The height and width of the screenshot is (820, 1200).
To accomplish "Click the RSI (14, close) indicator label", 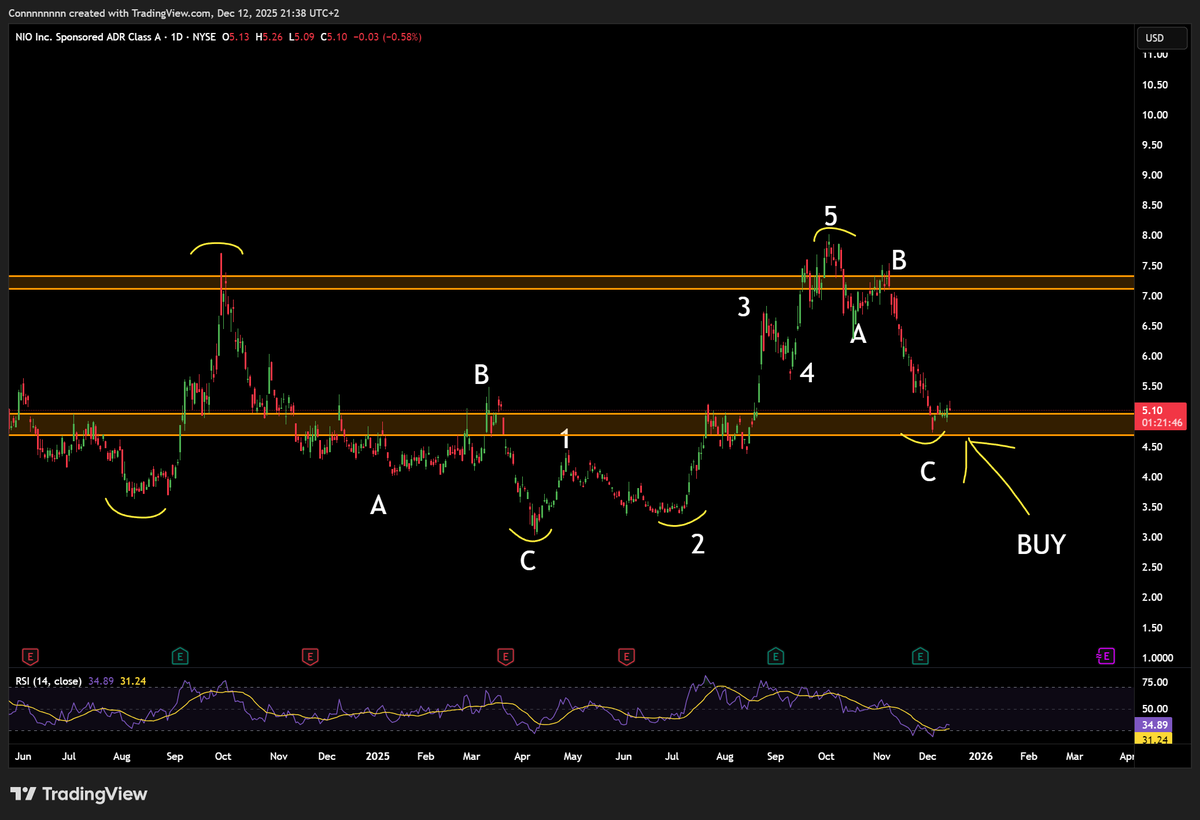I will tap(50, 681).
